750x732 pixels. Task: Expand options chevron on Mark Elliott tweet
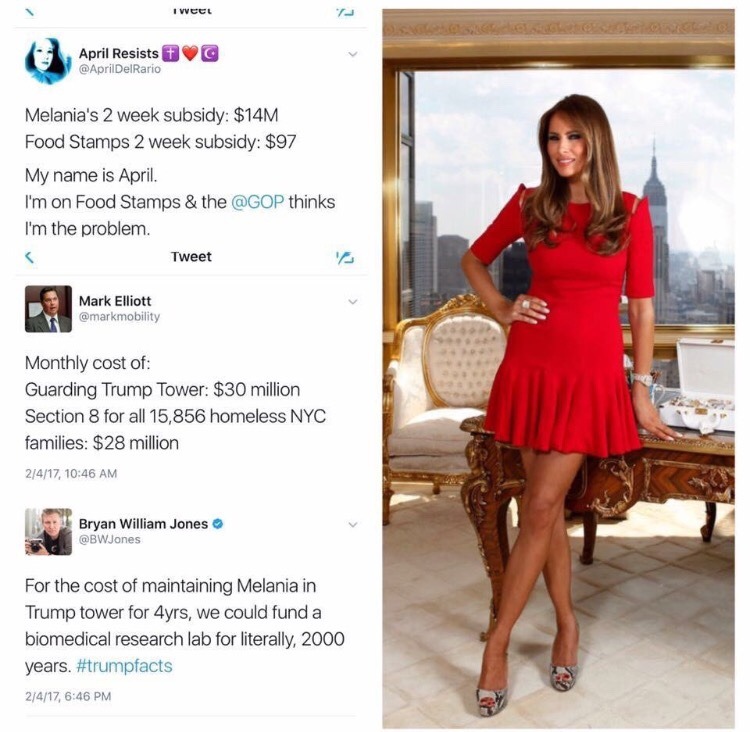pos(353,302)
